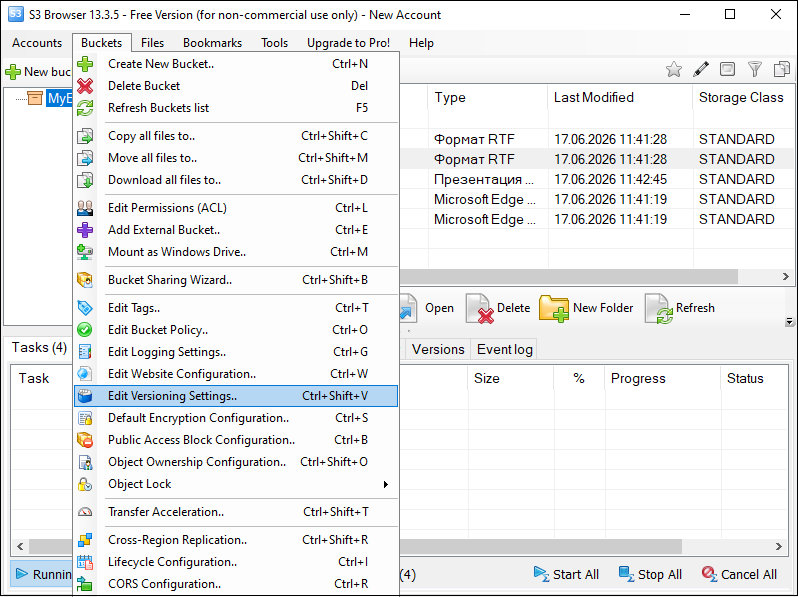Click the Edit Logging Settings icon
Image resolution: width=798 pixels, height=597 pixels.
85,352
